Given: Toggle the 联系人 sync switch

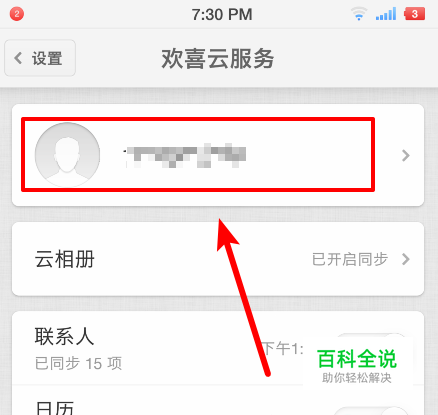Looking at the screenshot, I should [x=371, y=341].
